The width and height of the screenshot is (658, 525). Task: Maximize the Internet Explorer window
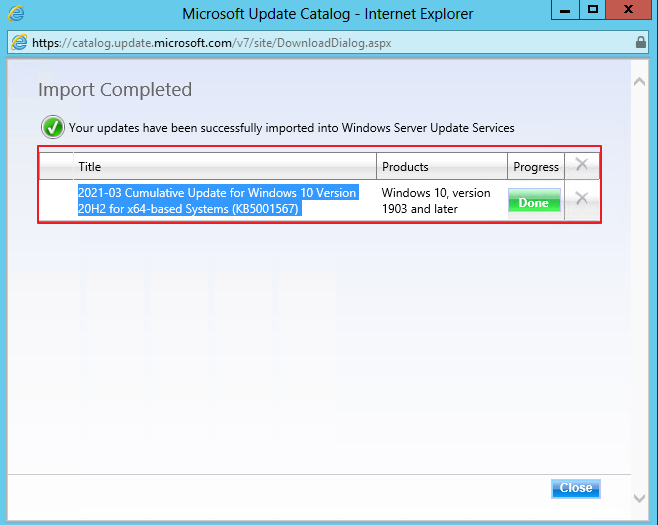(x=592, y=10)
